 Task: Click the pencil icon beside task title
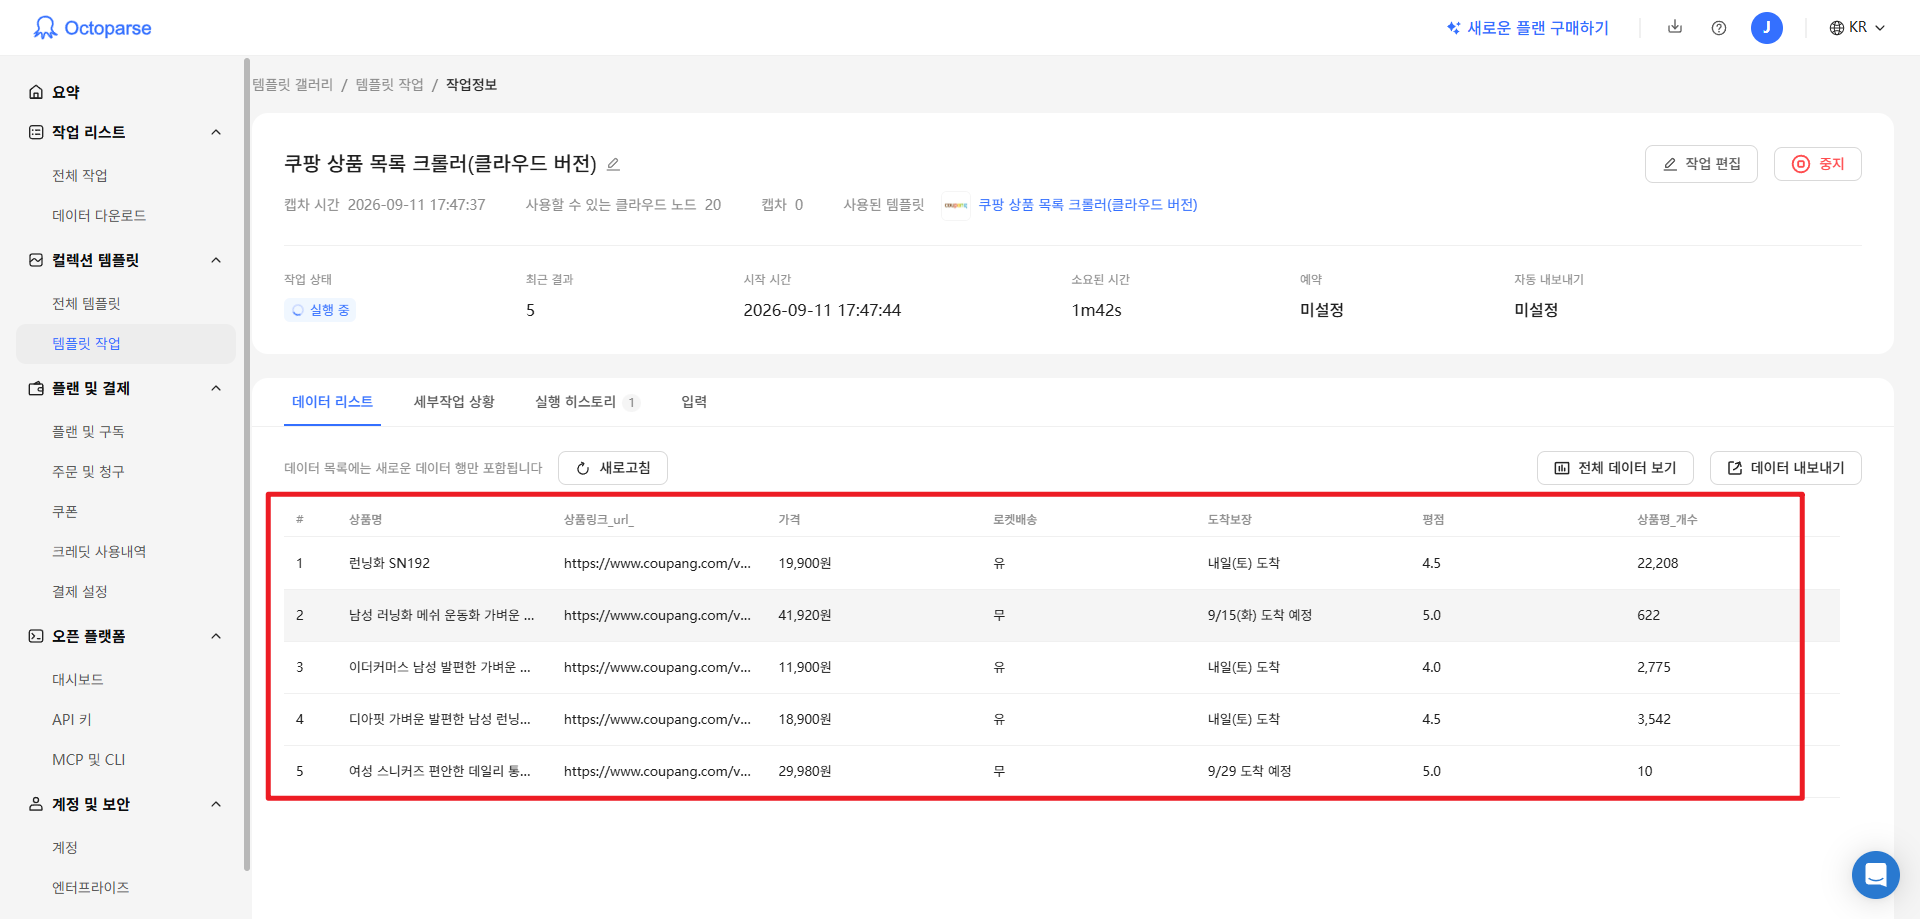point(614,164)
